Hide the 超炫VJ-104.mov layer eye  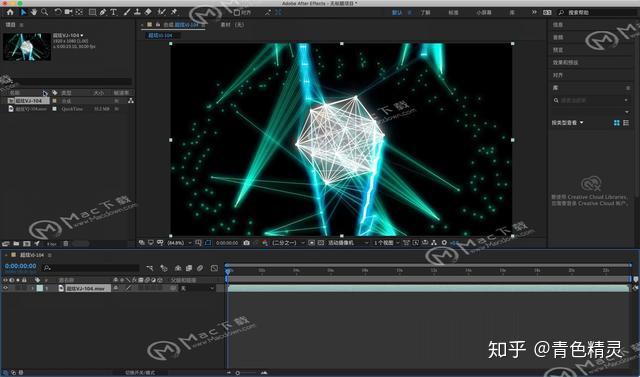(x=5, y=288)
